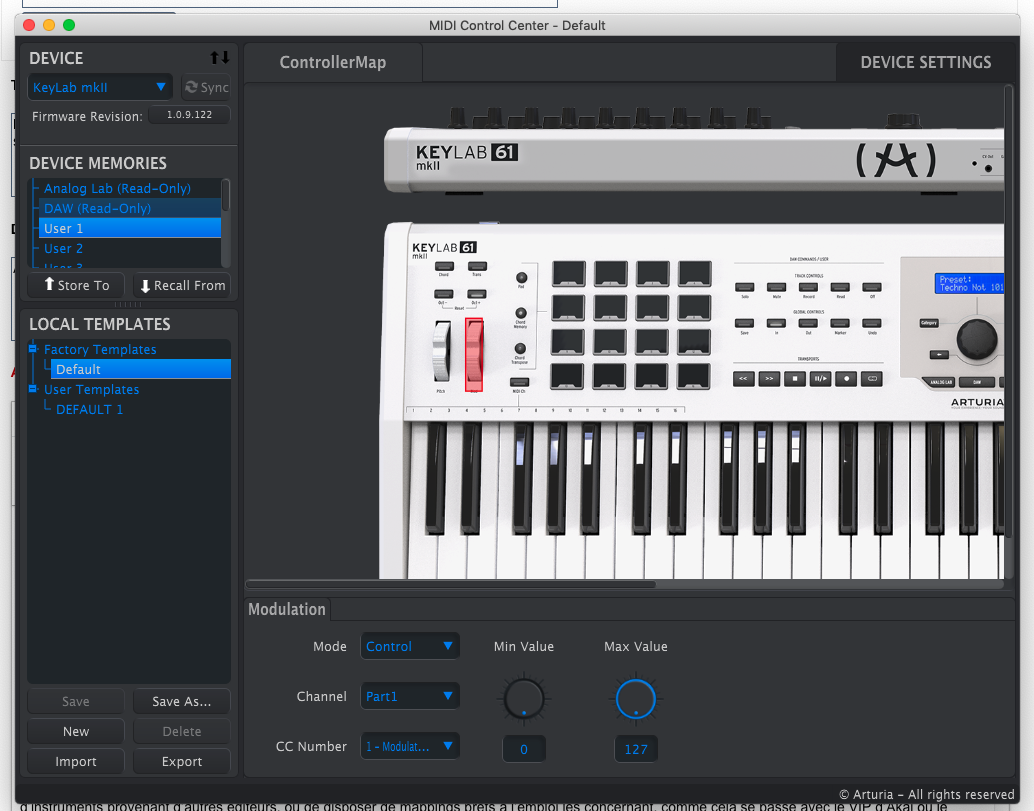Image resolution: width=1034 pixels, height=811 pixels.
Task: Click the Max Value knob
Action: [635, 698]
